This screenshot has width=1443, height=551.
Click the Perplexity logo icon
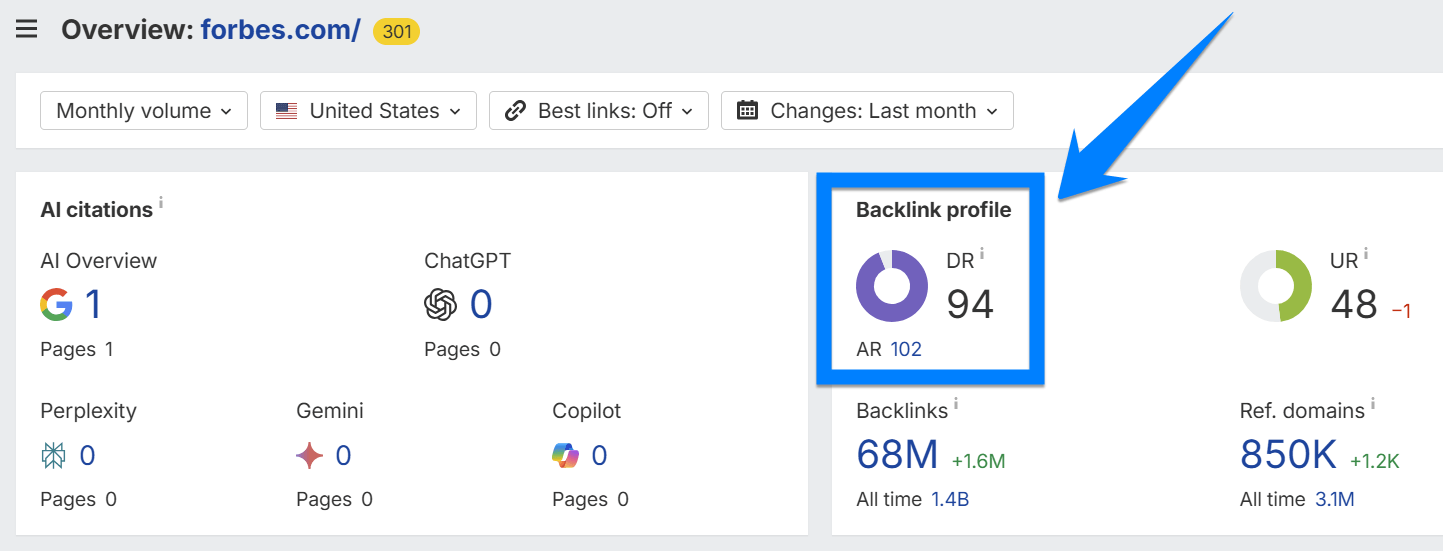[53, 456]
